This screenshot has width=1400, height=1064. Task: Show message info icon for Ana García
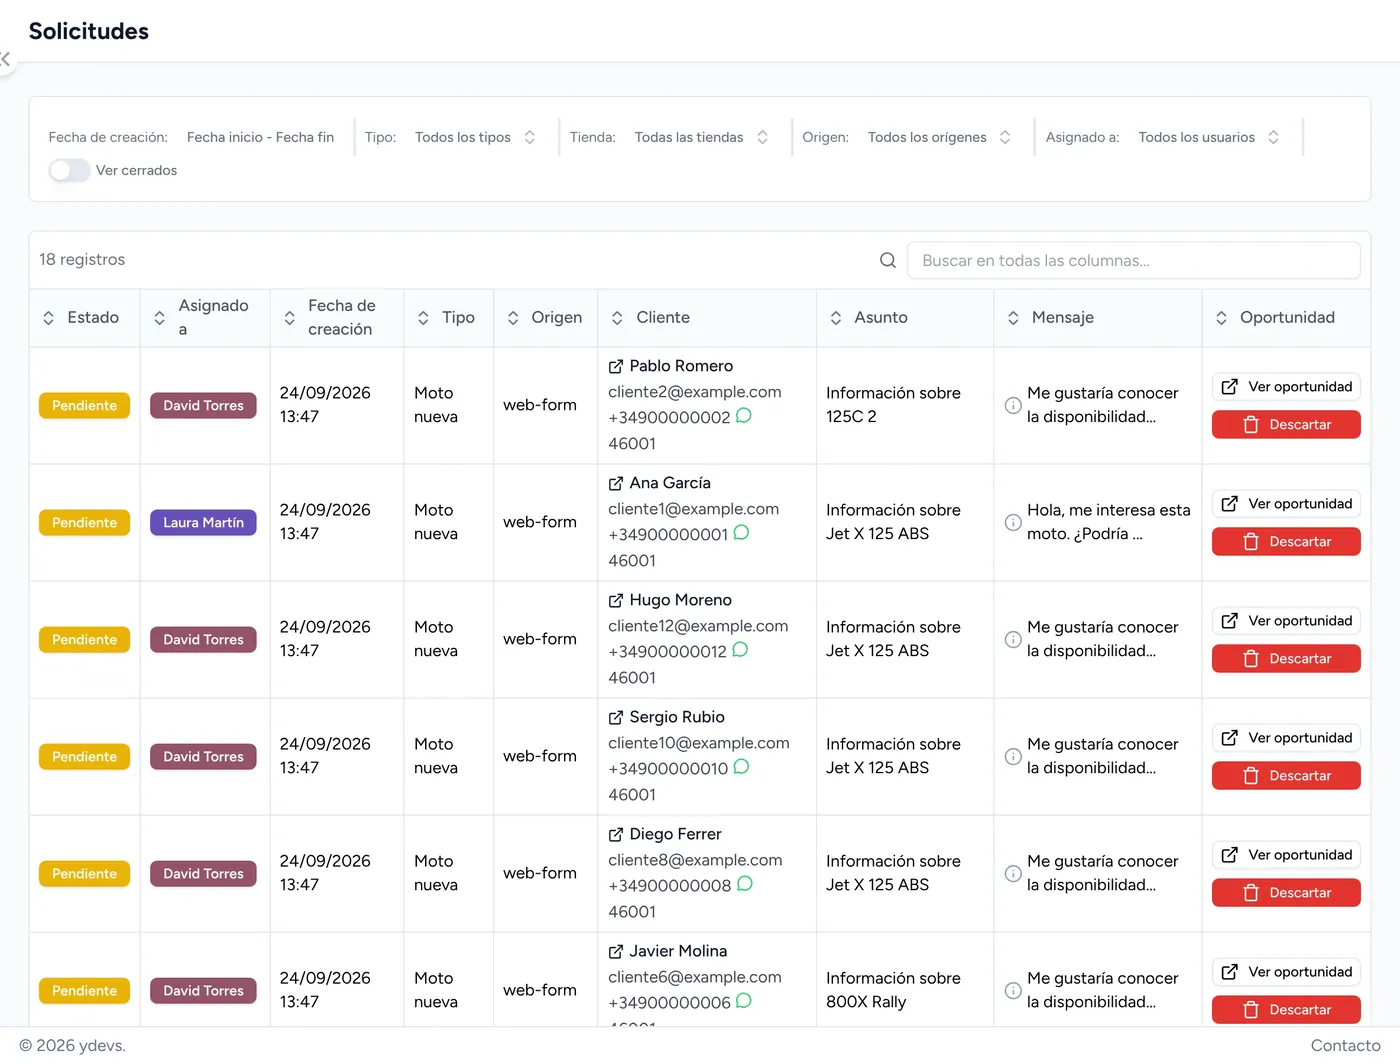pyautogui.click(x=1013, y=522)
